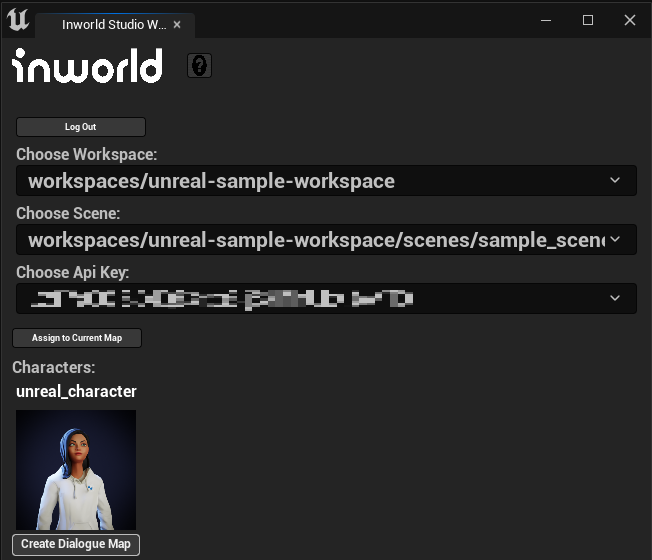Click the Unreal Engine logo icon
This screenshot has width=652, height=560.
click(18, 20)
